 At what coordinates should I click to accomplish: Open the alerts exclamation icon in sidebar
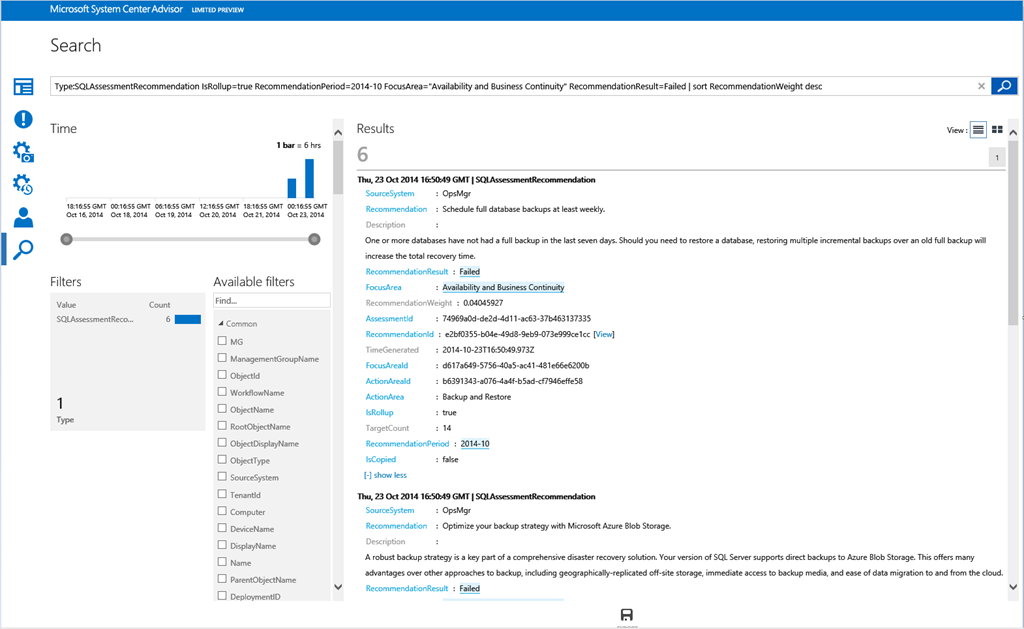(23, 119)
